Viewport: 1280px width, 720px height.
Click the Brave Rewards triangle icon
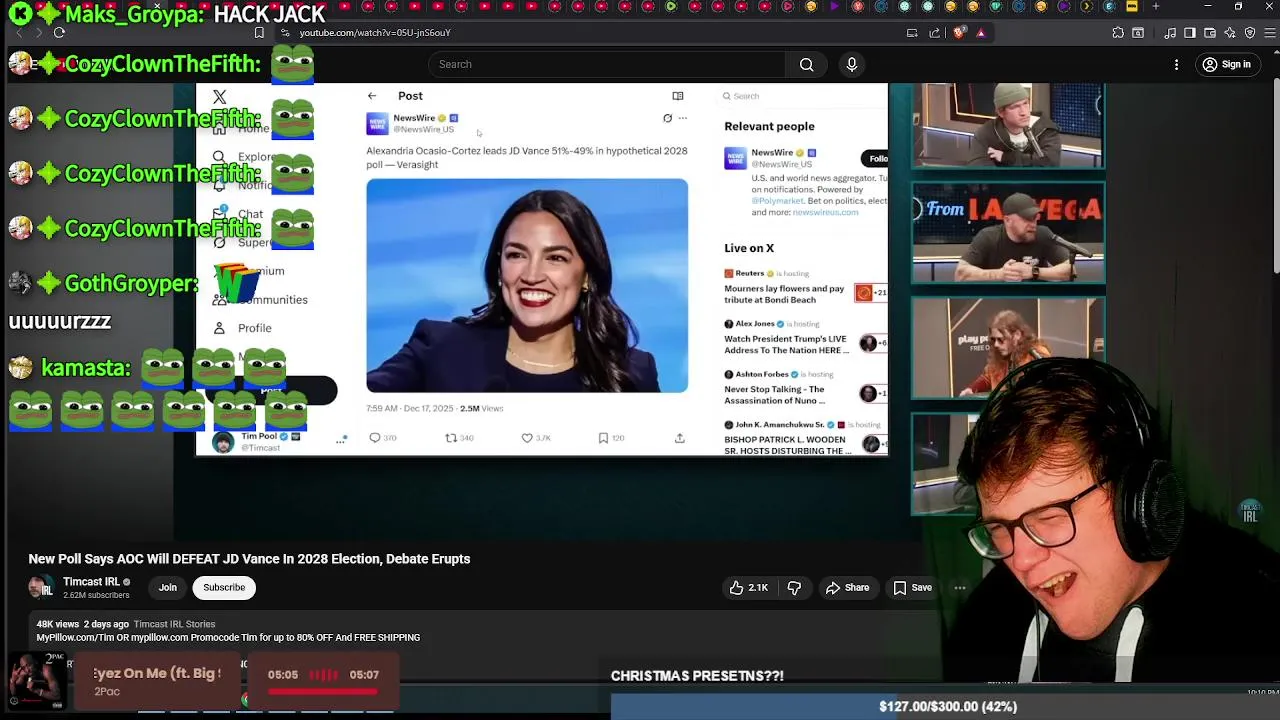(x=980, y=33)
